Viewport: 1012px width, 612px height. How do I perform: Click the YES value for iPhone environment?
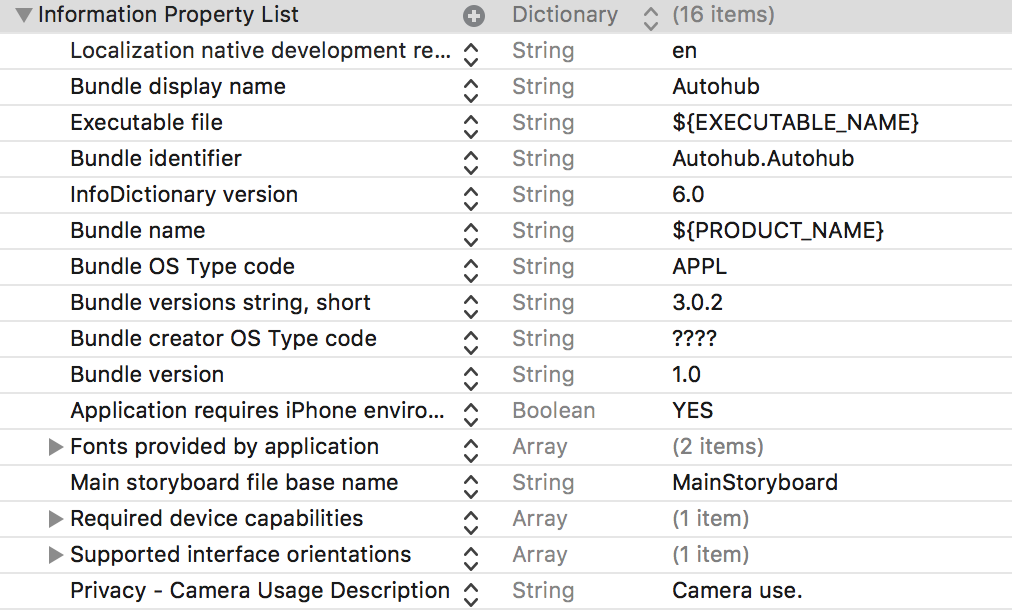693,411
